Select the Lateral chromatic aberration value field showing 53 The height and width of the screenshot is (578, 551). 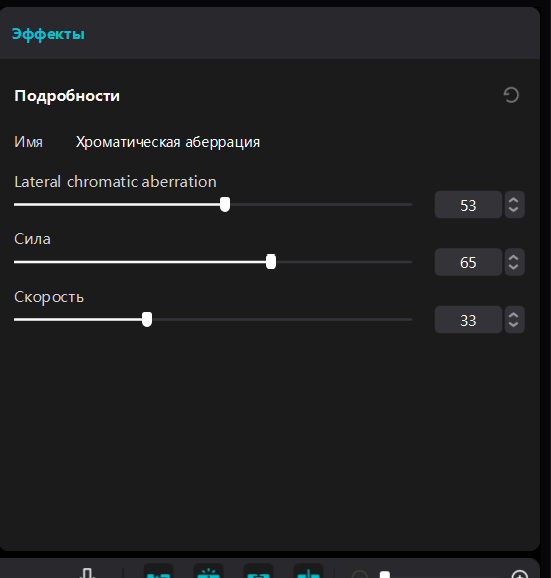coord(468,205)
